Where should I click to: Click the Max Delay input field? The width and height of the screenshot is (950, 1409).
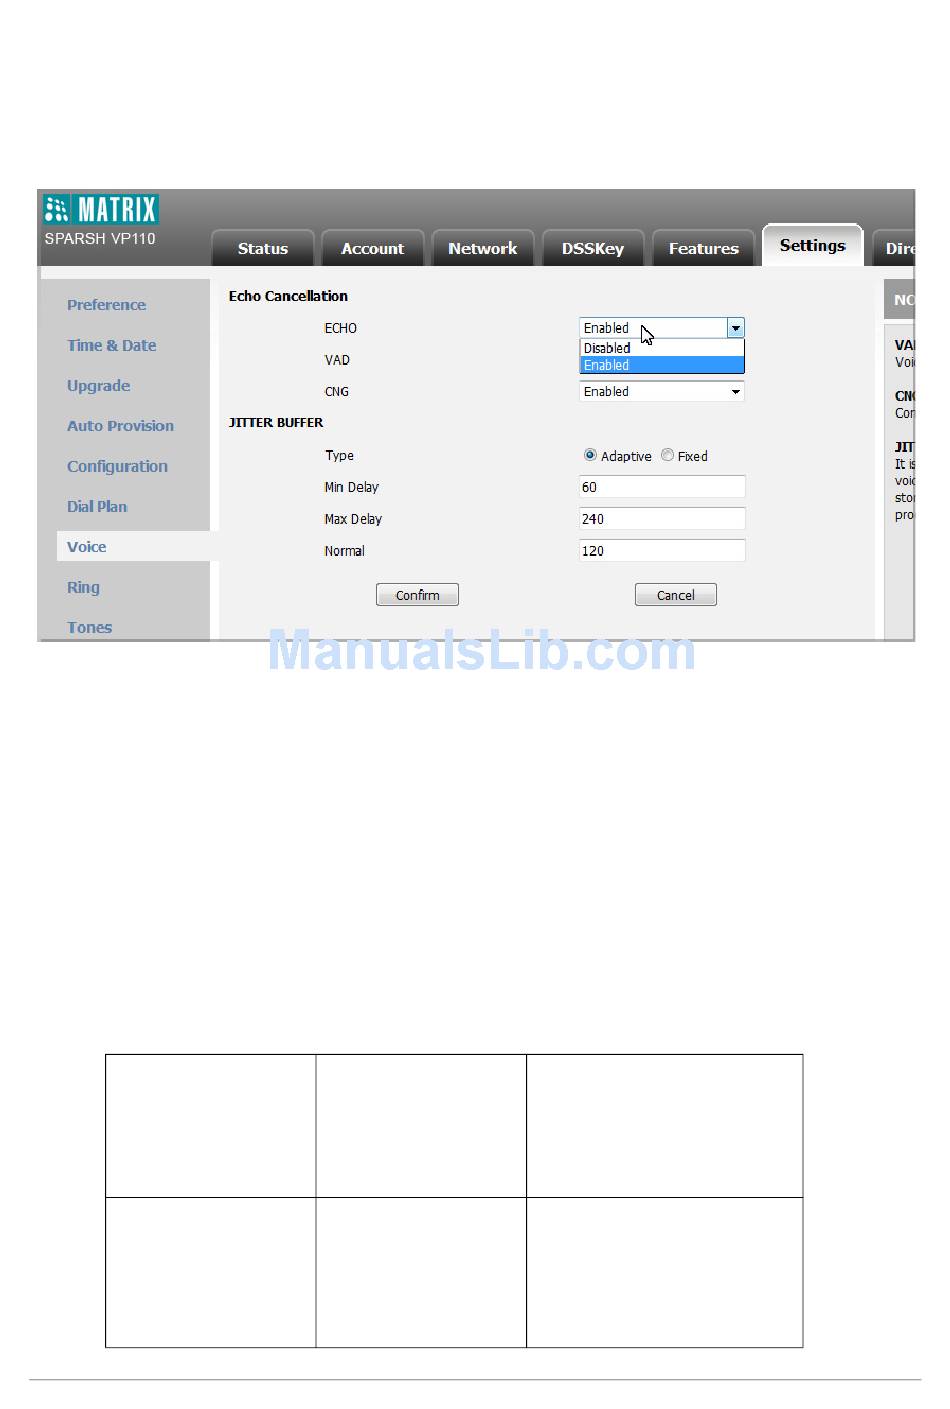tap(662, 519)
